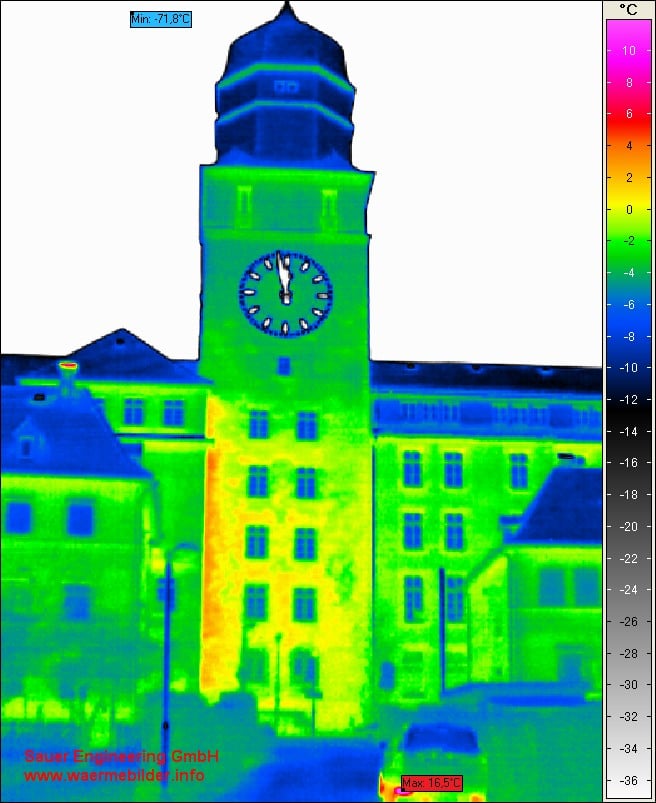Click the °C unit header above scale

pos(628,9)
